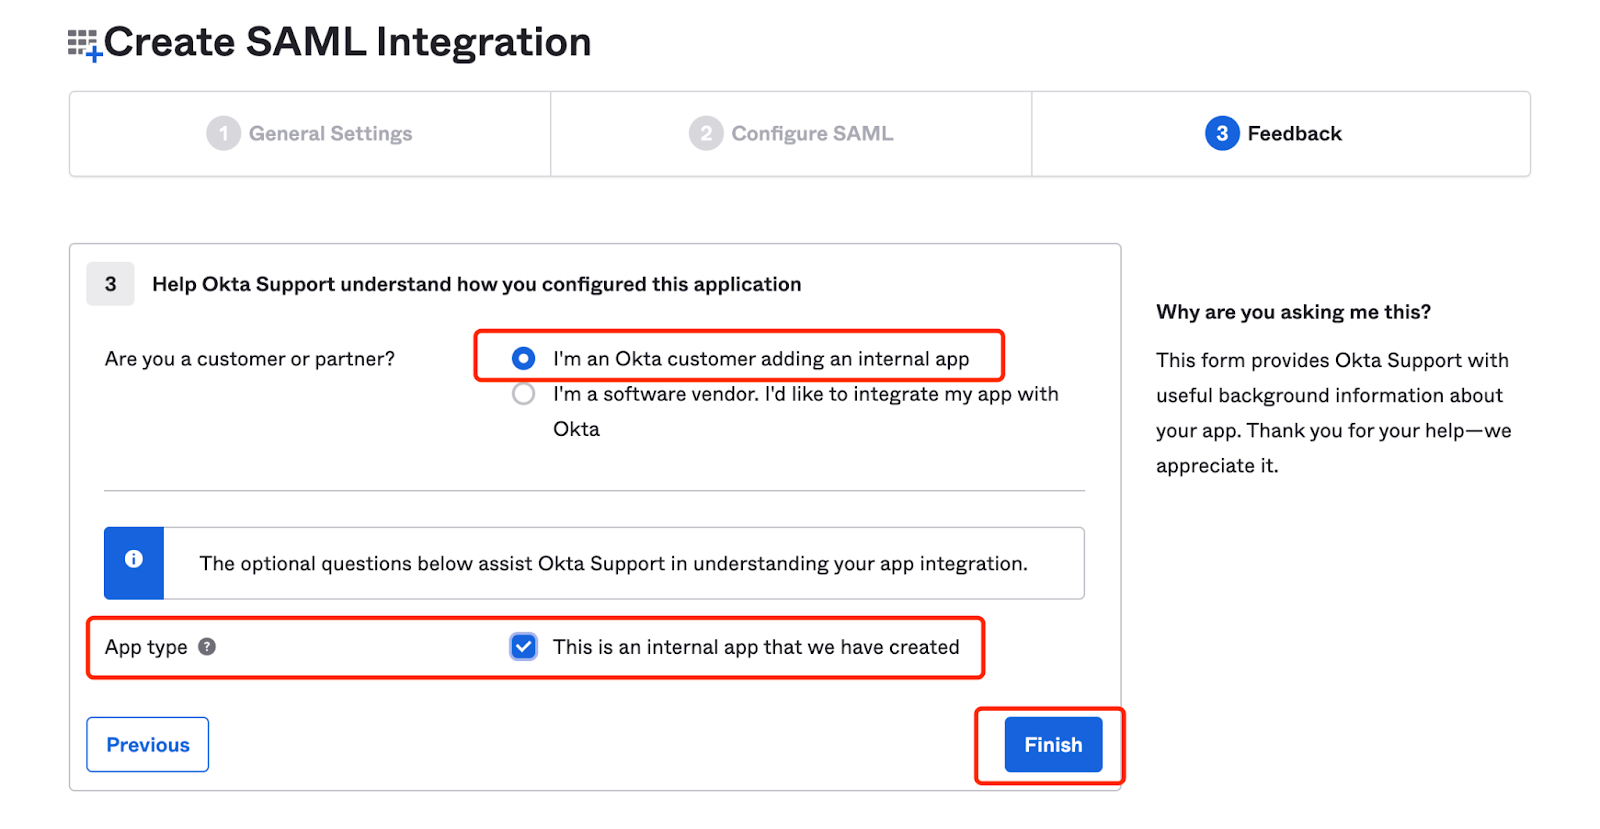Click the section number 3 badge
The height and width of the screenshot is (829, 1600).
(x=111, y=284)
